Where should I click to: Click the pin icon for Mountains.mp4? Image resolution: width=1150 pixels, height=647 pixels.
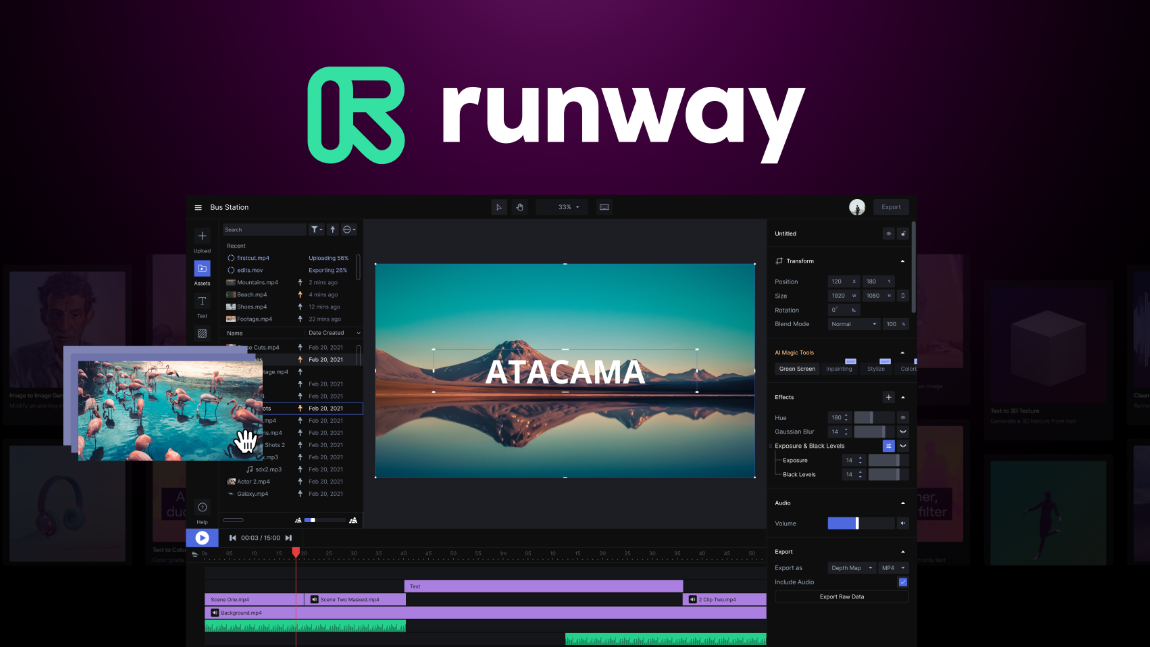(300, 282)
